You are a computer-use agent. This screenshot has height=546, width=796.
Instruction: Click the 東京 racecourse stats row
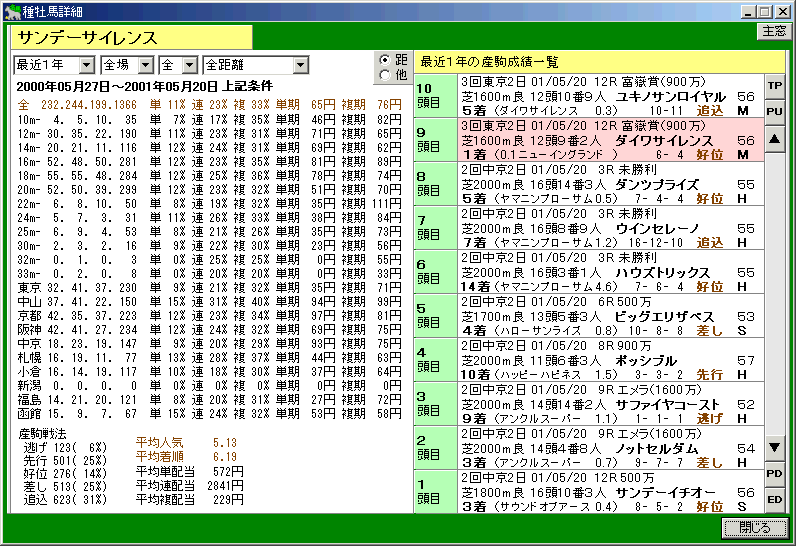click(x=209, y=288)
